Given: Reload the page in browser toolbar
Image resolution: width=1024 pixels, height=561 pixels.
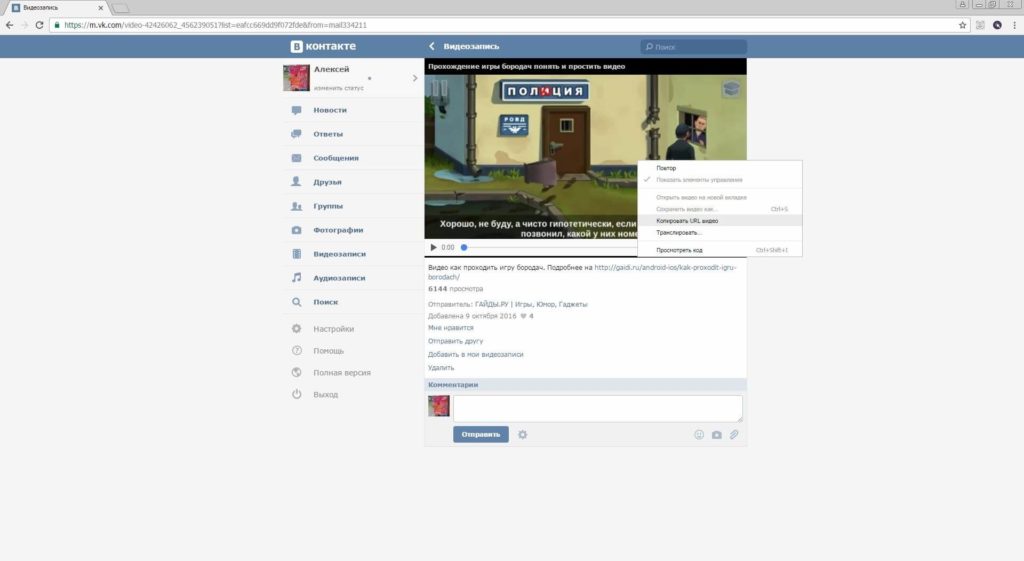Looking at the screenshot, I should [39, 25].
